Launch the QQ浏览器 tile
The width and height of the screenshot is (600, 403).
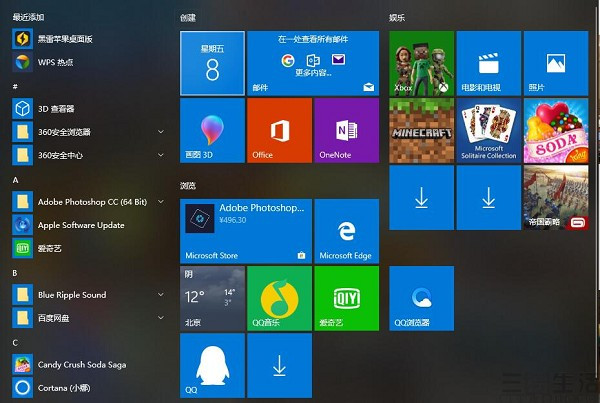click(x=421, y=298)
